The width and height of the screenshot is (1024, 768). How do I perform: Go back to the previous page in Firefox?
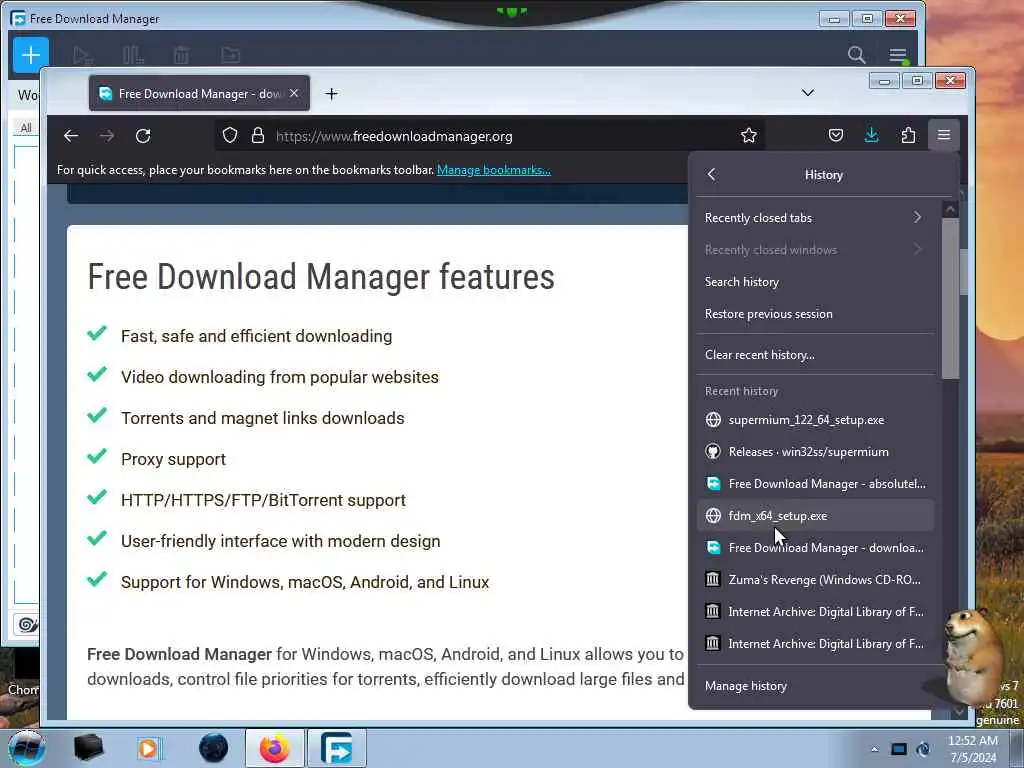click(71, 136)
